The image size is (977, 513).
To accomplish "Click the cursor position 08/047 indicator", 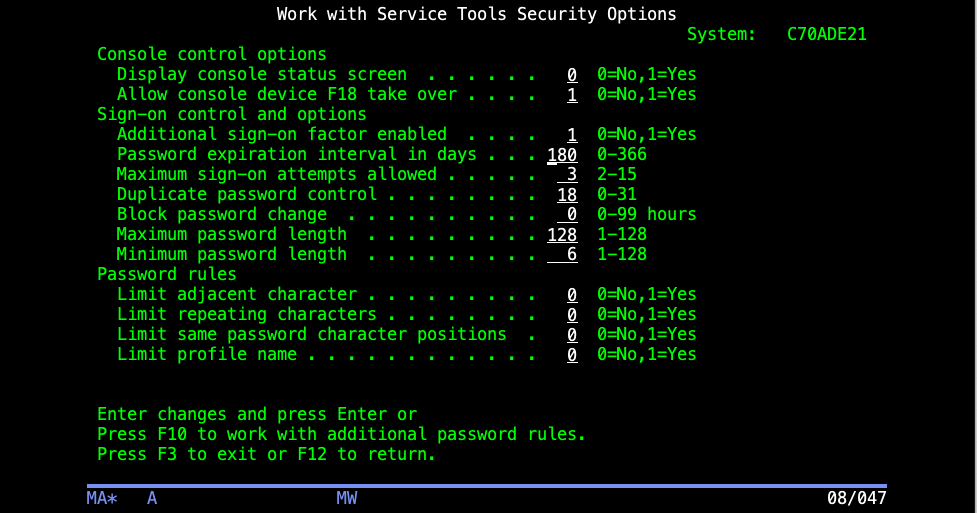I will click(x=856, y=498).
